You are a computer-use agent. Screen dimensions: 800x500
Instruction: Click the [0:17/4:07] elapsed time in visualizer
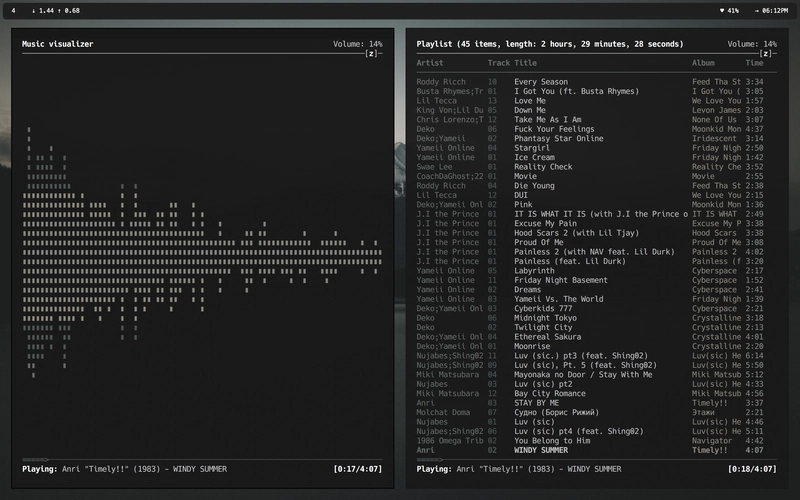pyautogui.click(x=358, y=469)
